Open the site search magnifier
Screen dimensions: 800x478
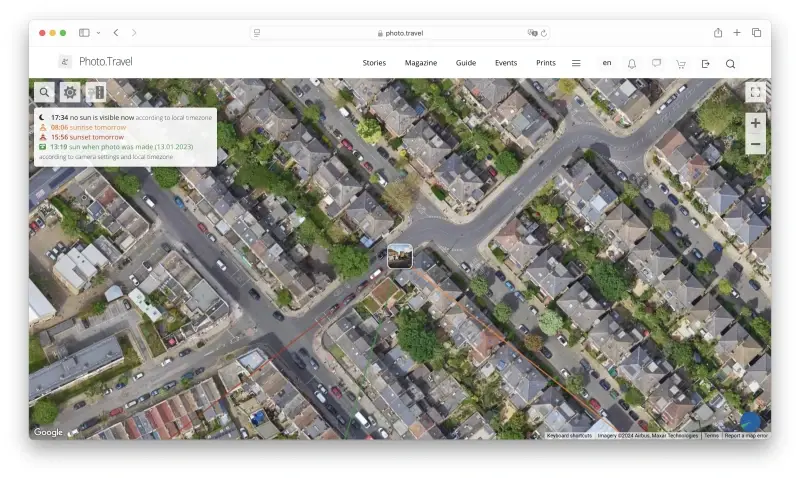[730, 64]
